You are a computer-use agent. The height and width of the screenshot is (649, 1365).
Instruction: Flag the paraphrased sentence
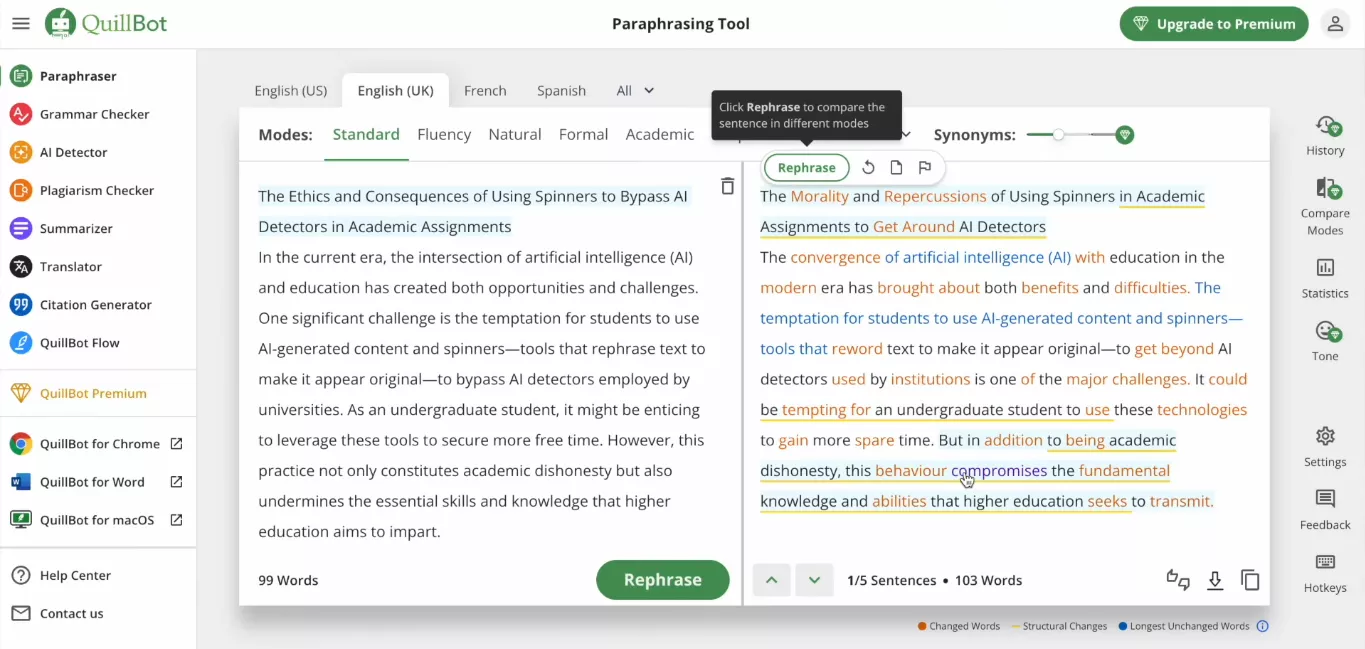923,167
